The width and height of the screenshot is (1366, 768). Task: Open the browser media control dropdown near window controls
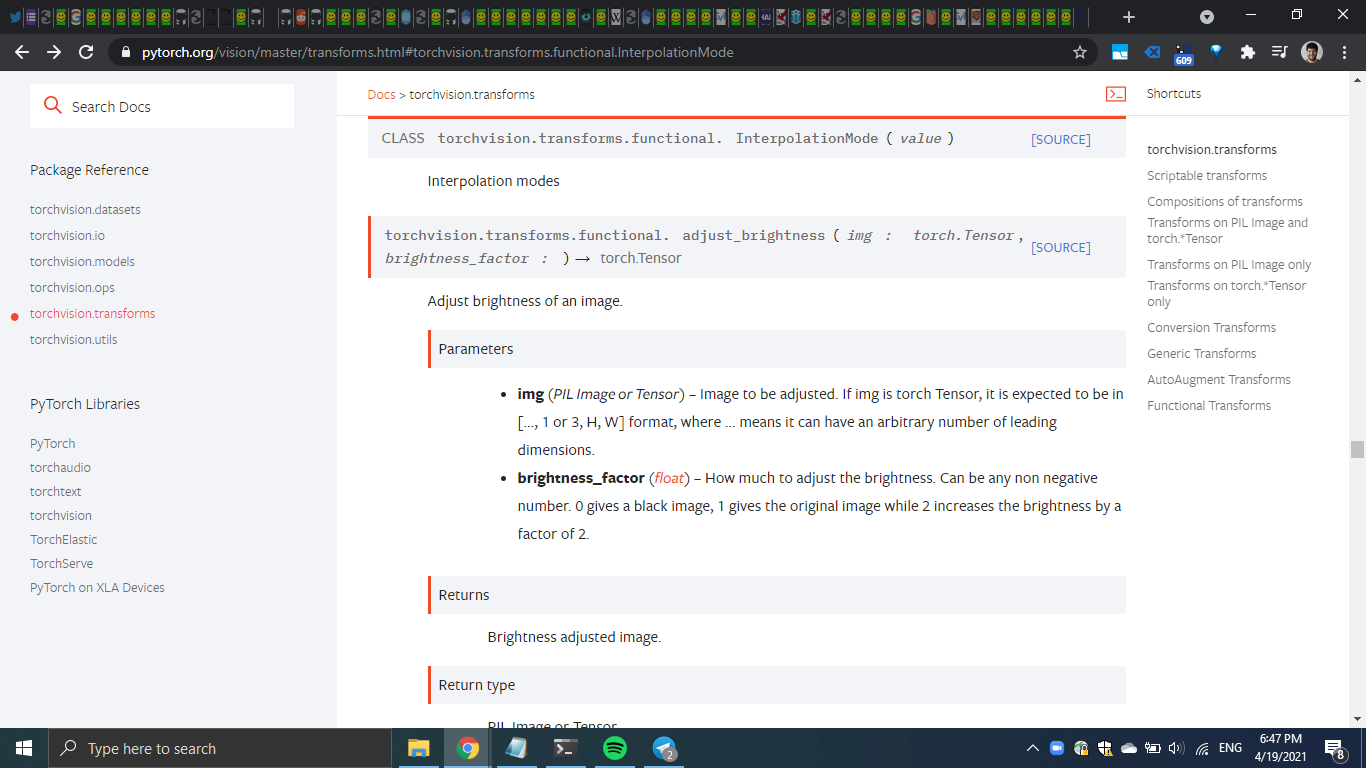coord(1206,15)
